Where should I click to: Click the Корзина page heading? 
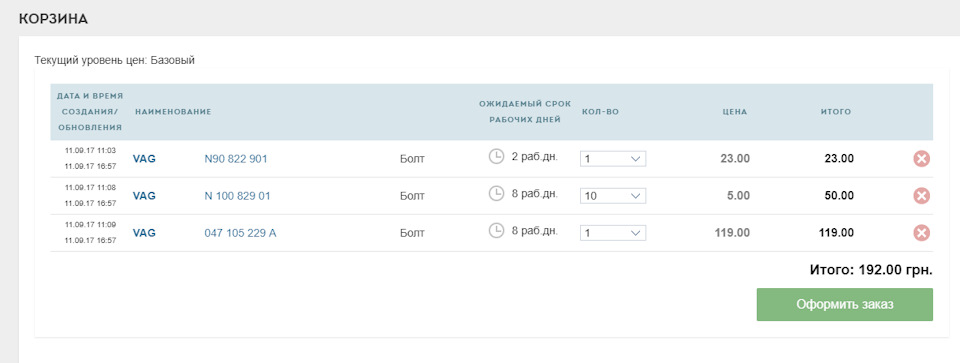(x=53, y=19)
